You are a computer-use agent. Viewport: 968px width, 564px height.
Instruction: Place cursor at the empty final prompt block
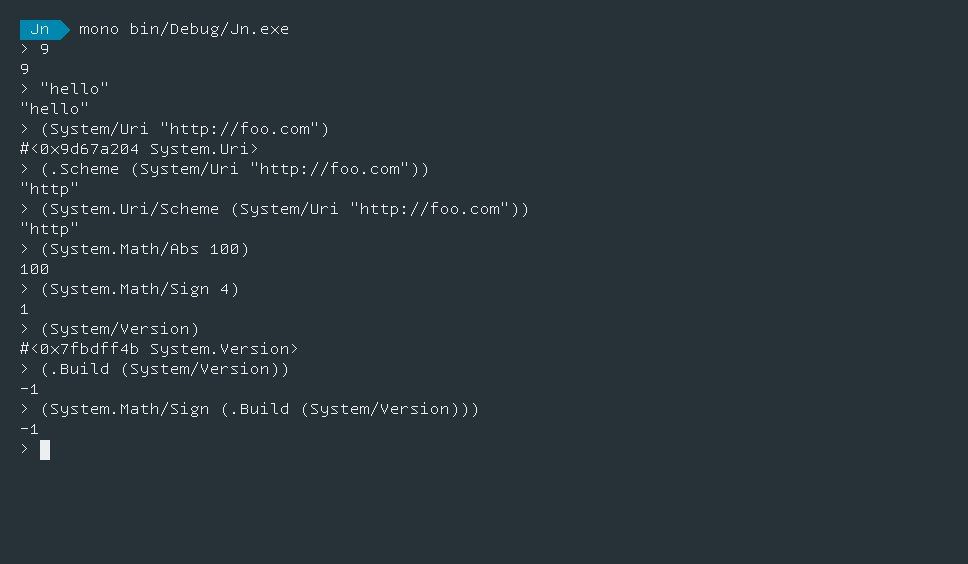(45, 449)
